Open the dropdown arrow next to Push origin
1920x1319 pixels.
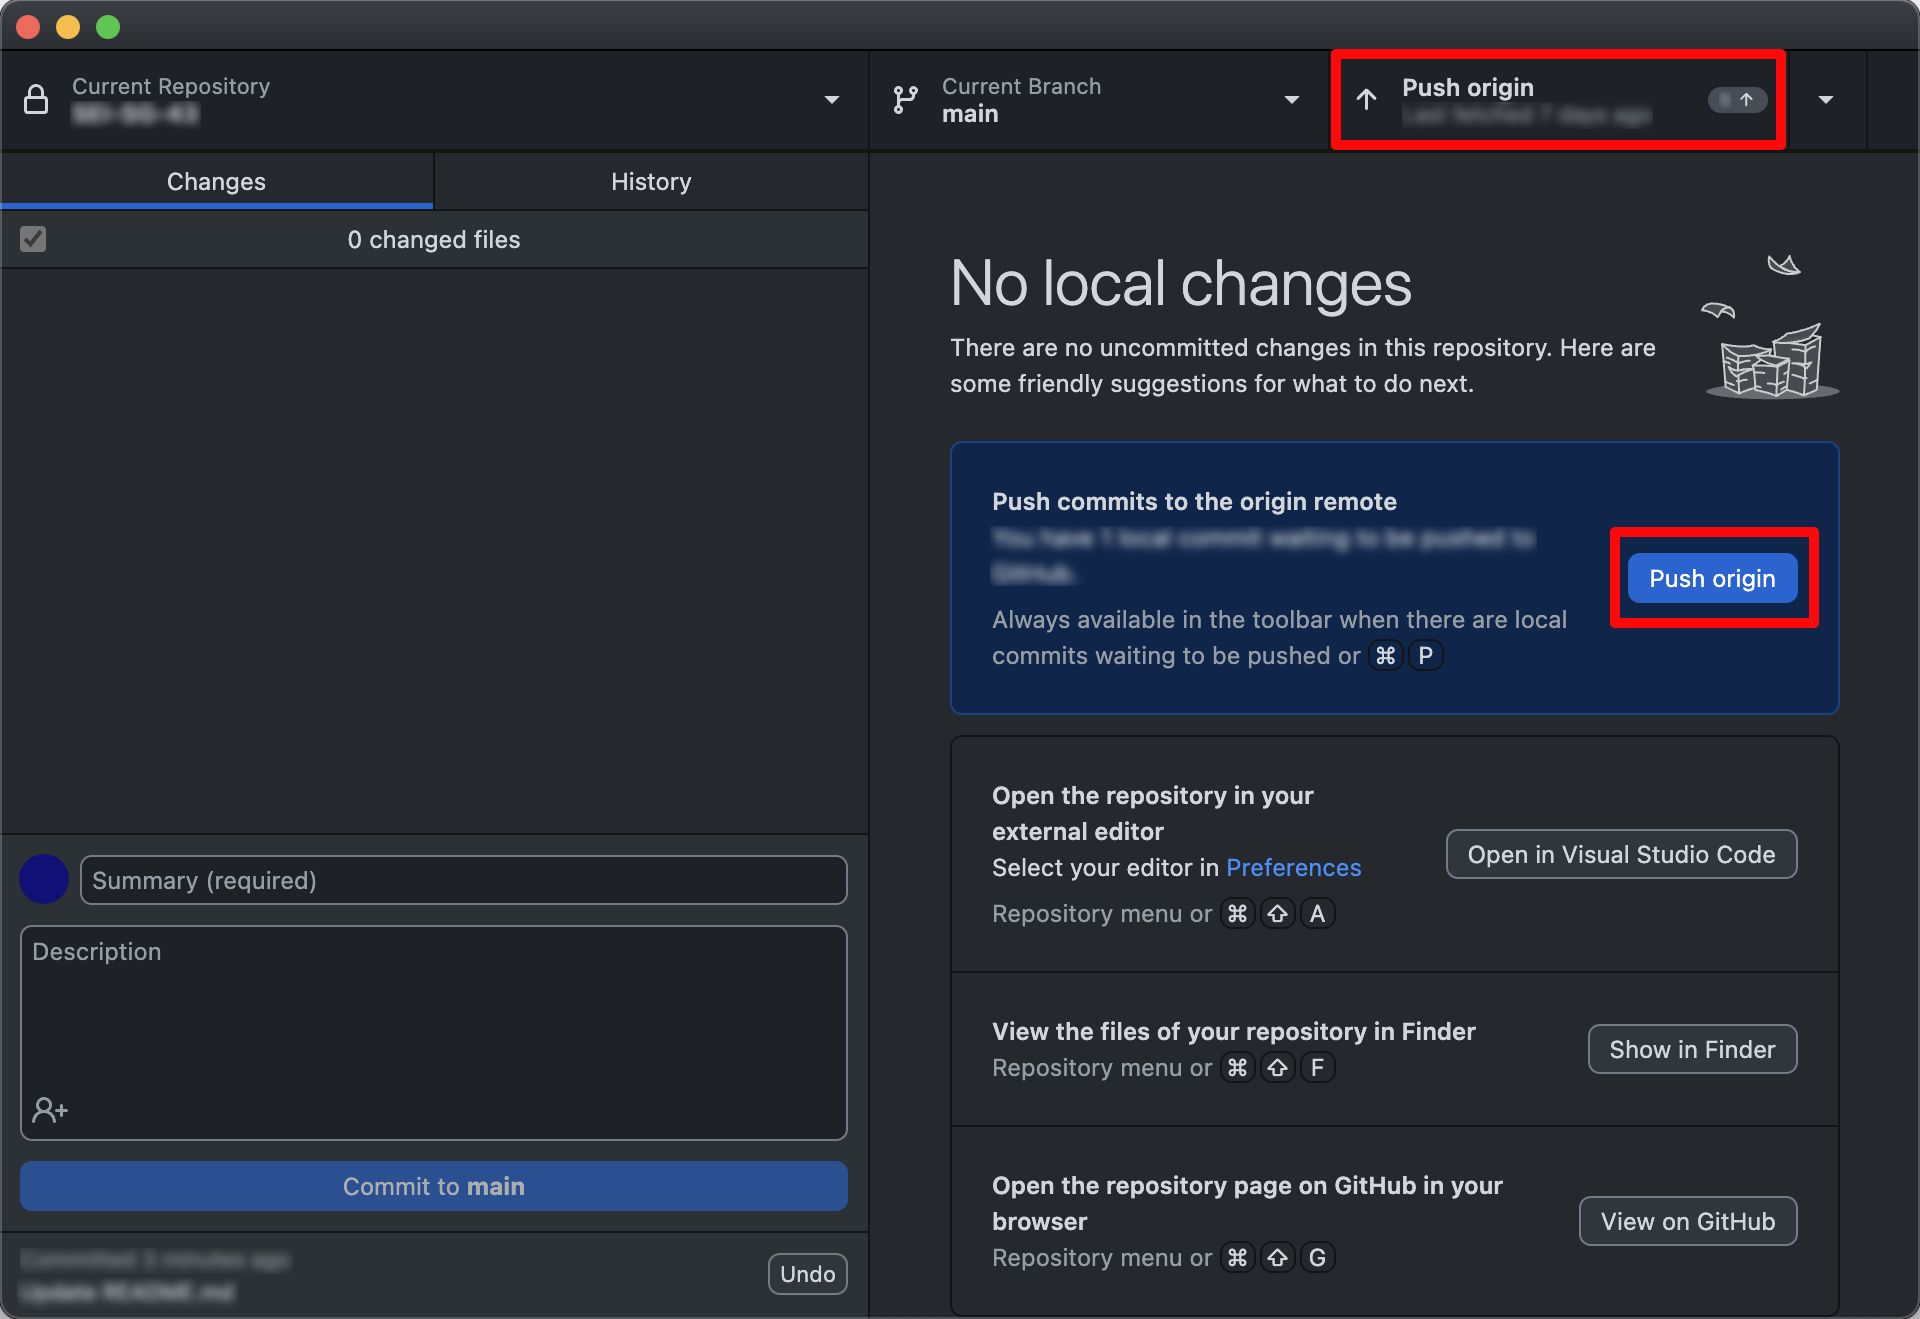[1825, 100]
